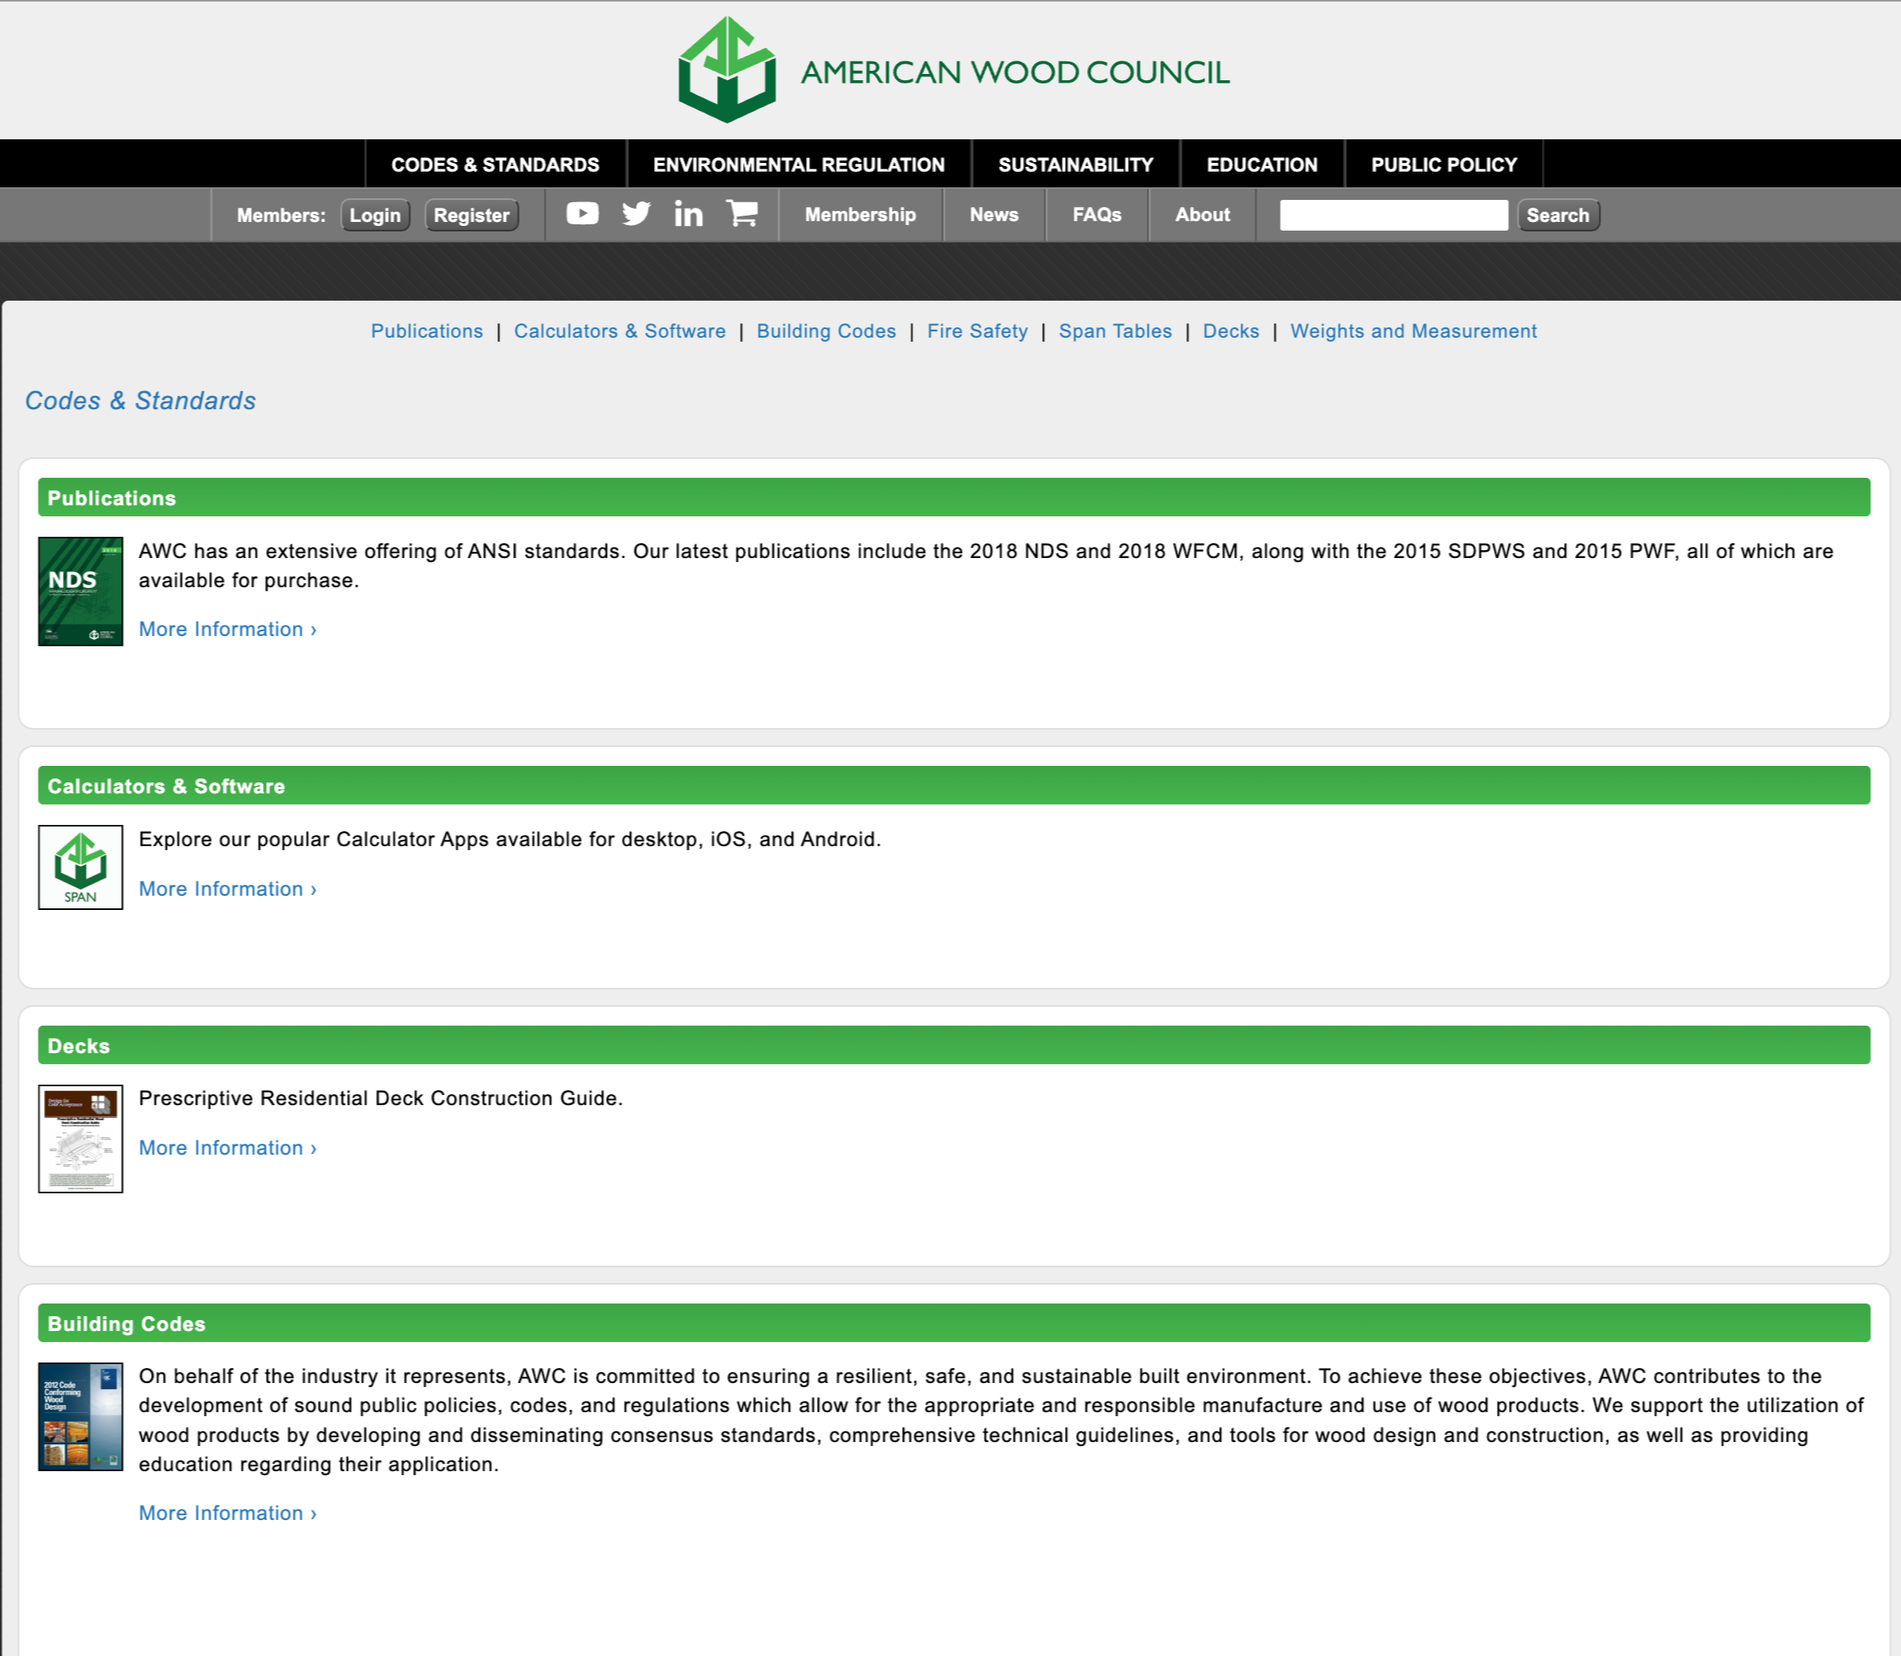Follow the Weights and Measurement link

click(1413, 331)
